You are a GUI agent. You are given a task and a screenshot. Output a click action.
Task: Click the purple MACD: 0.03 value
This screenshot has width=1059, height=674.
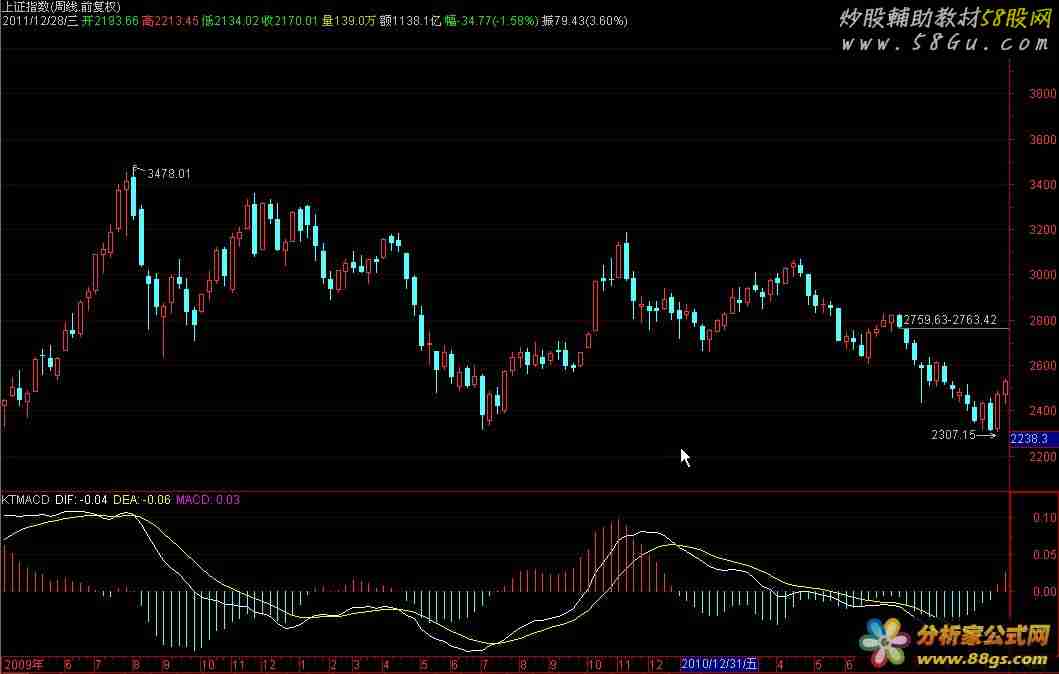click(x=208, y=500)
